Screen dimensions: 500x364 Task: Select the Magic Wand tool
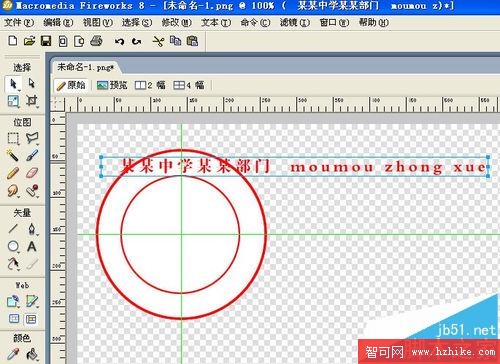pyautogui.click(x=13, y=155)
